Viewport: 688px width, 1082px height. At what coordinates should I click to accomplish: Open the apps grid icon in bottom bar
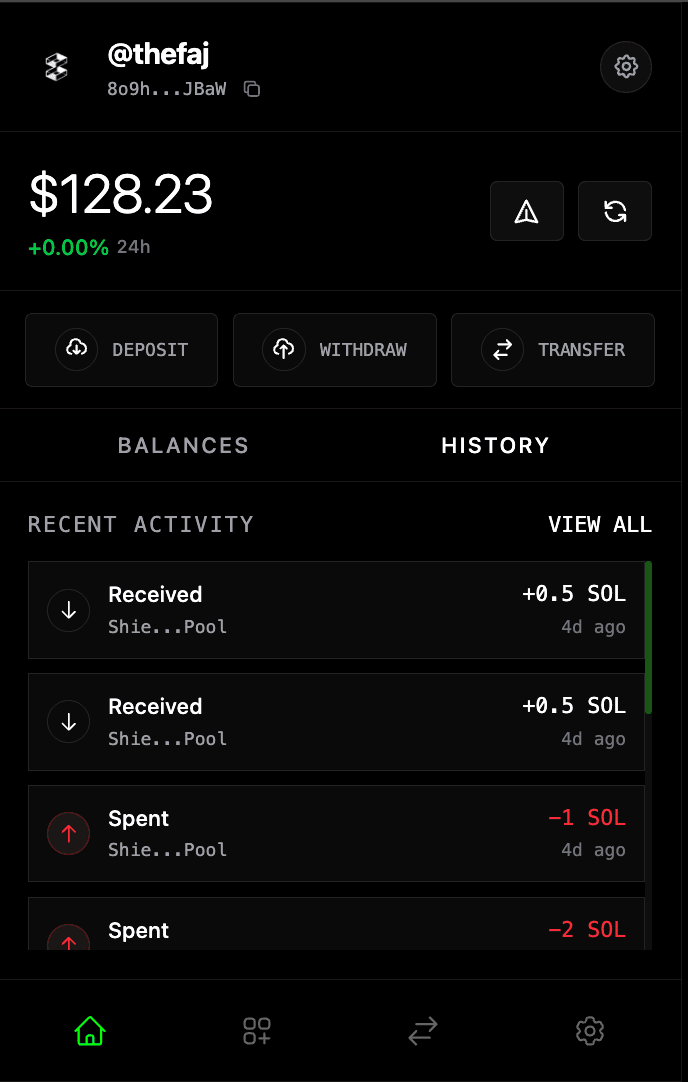click(256, 1030)
